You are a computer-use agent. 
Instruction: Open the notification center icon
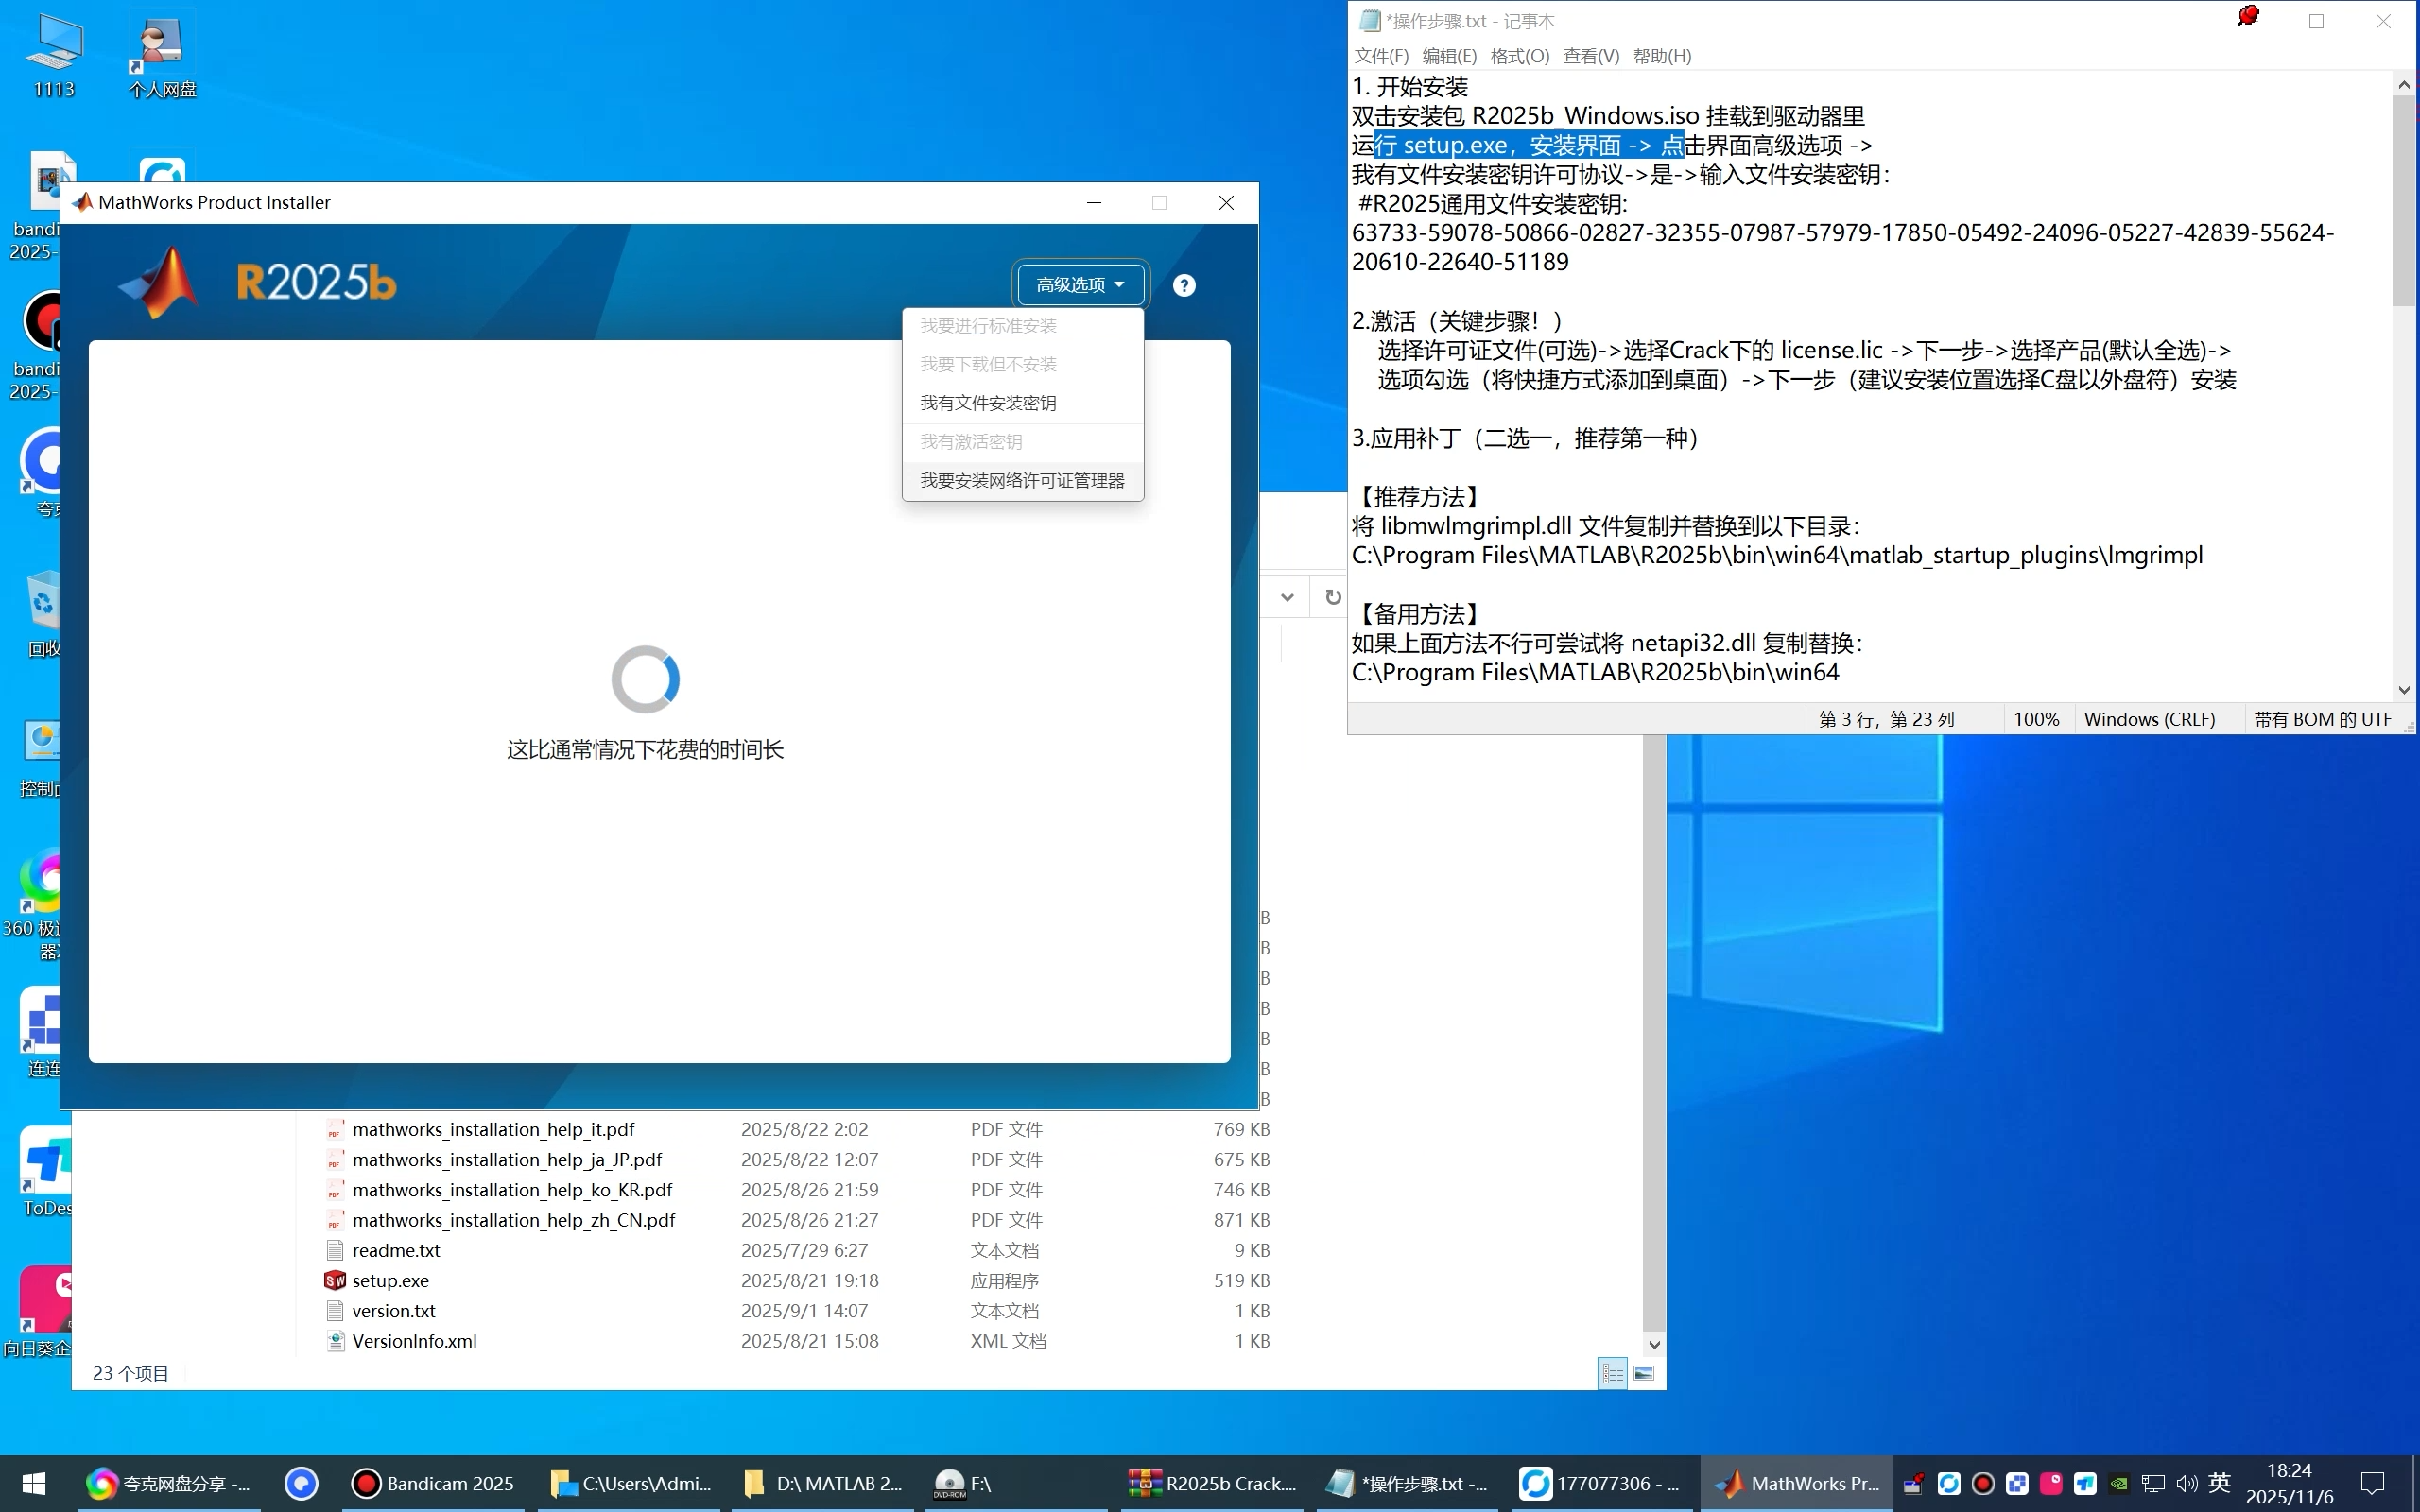[x=2373, y=1483]
